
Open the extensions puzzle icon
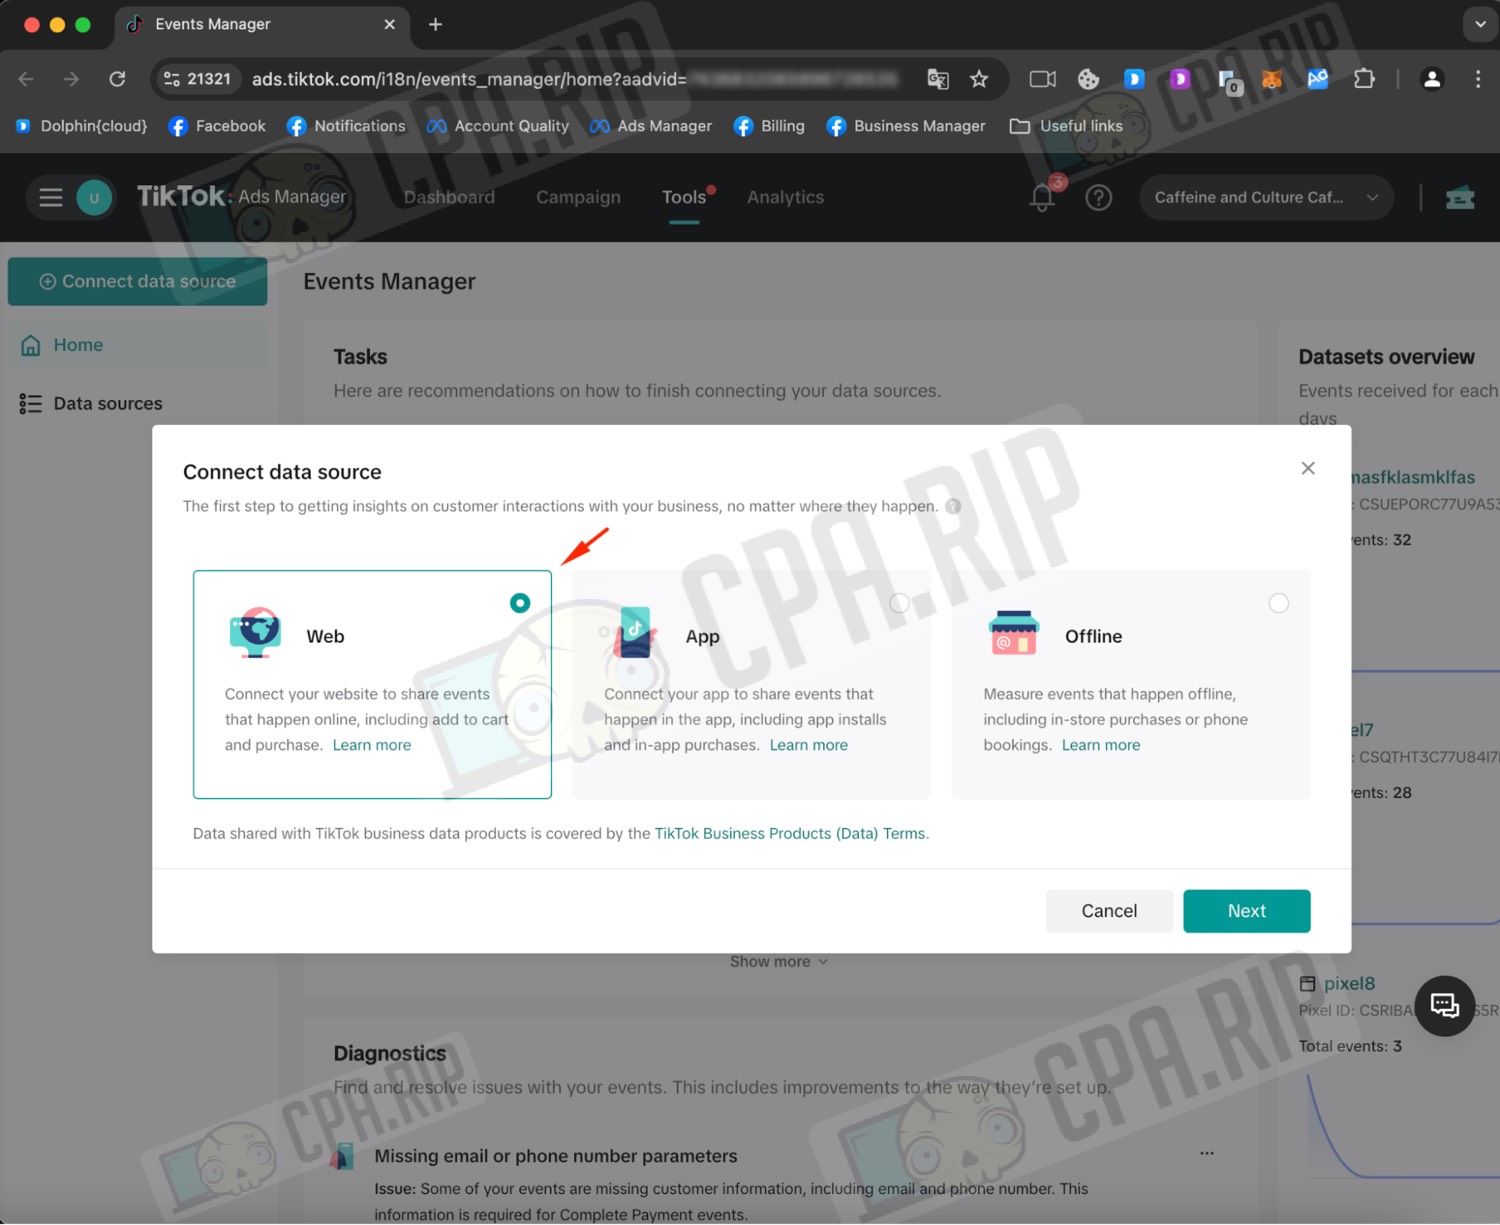coord(1364,79)
